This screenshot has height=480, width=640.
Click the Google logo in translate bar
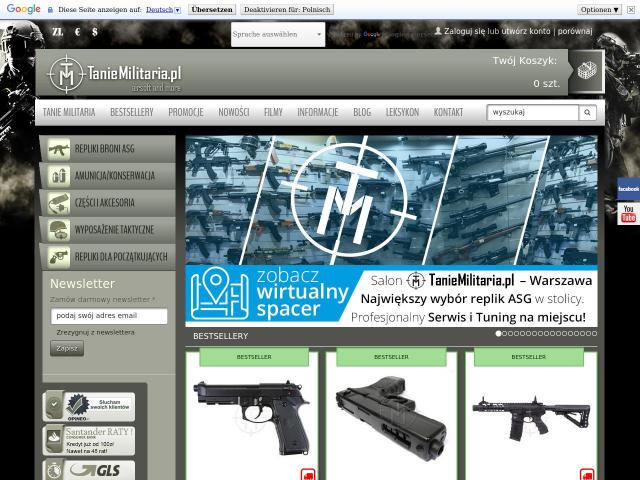click(24, 9)
